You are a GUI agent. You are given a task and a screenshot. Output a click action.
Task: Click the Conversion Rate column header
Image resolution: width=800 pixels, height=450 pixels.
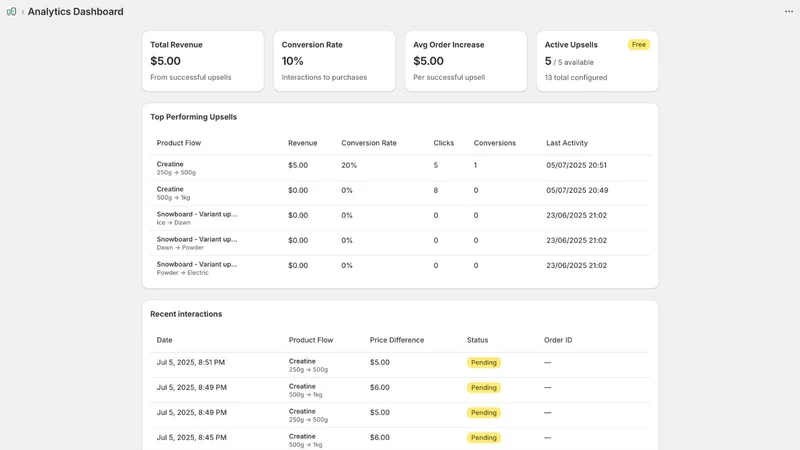pos(369,143)
